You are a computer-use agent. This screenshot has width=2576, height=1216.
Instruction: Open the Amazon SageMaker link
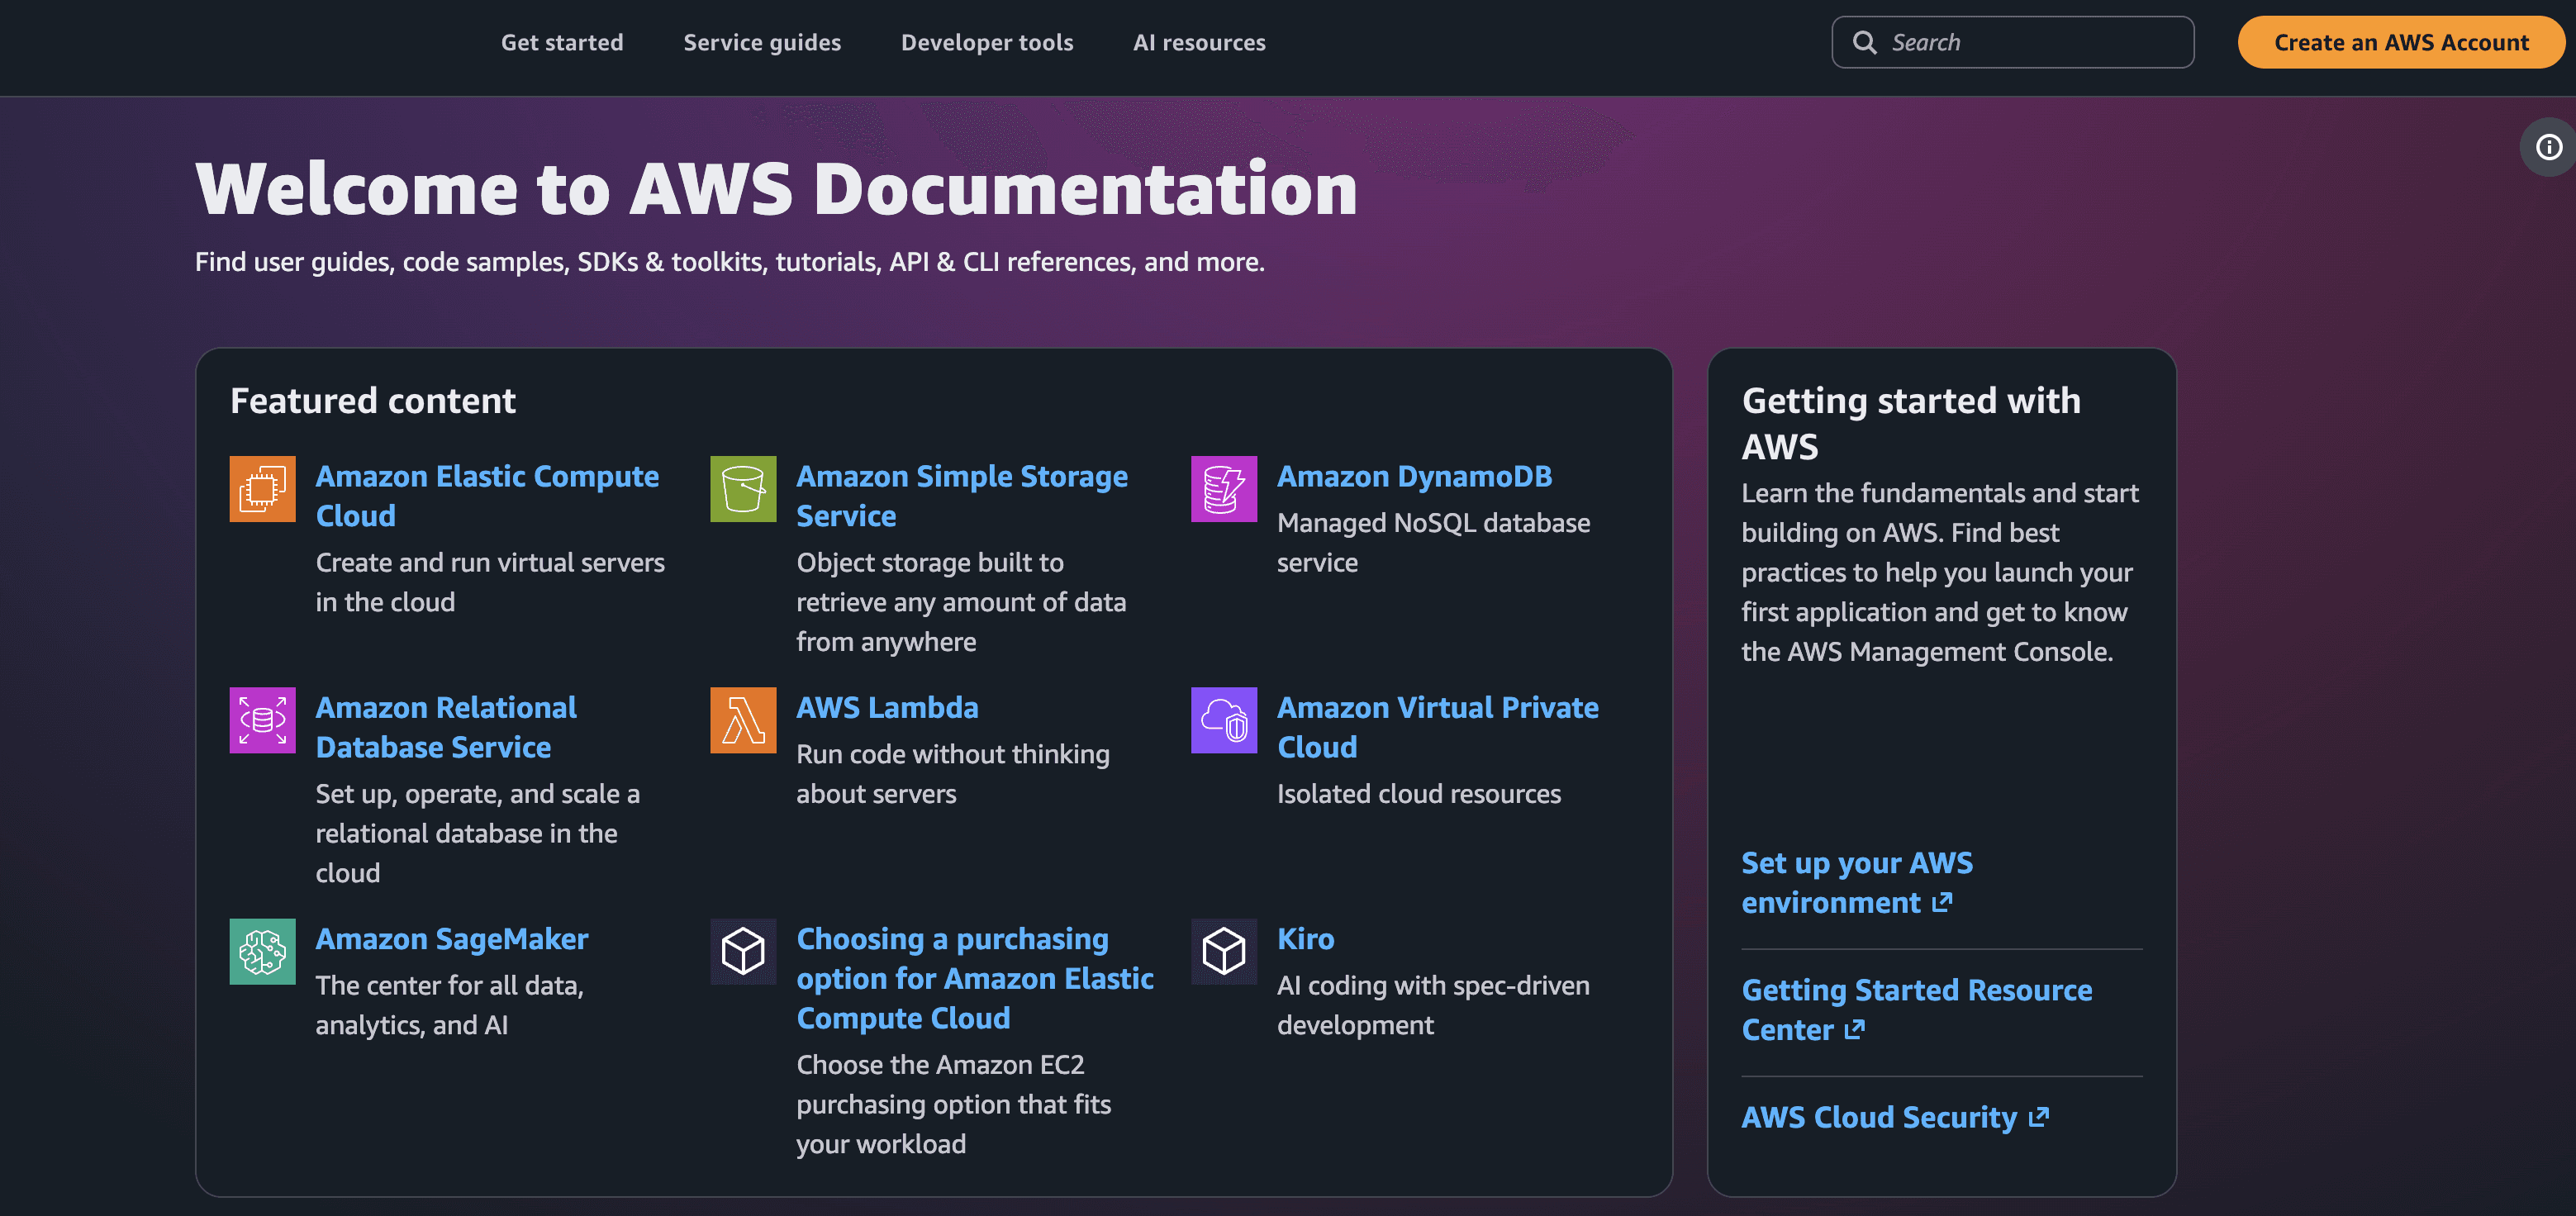(452, 939)
